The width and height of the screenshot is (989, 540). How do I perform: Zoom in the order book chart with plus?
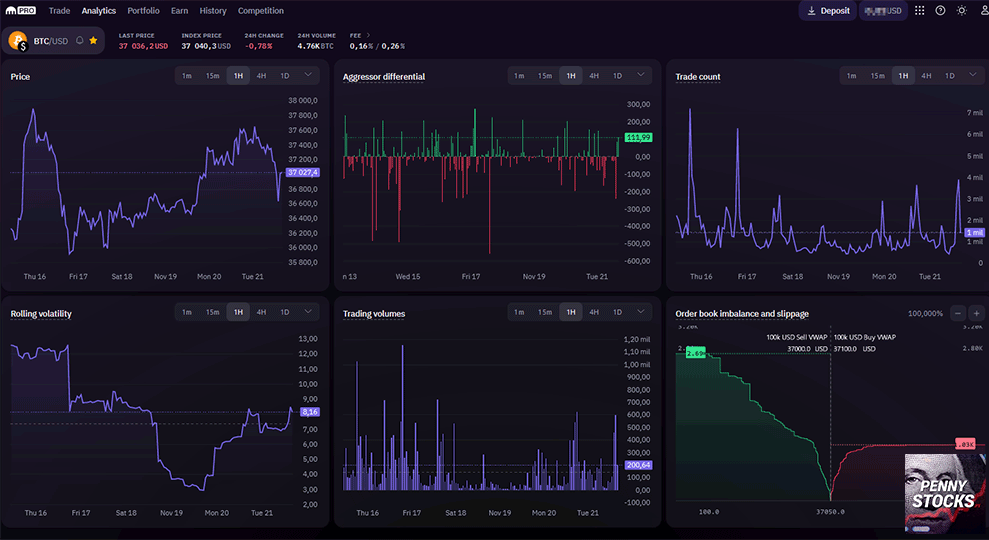coord(976,313)
